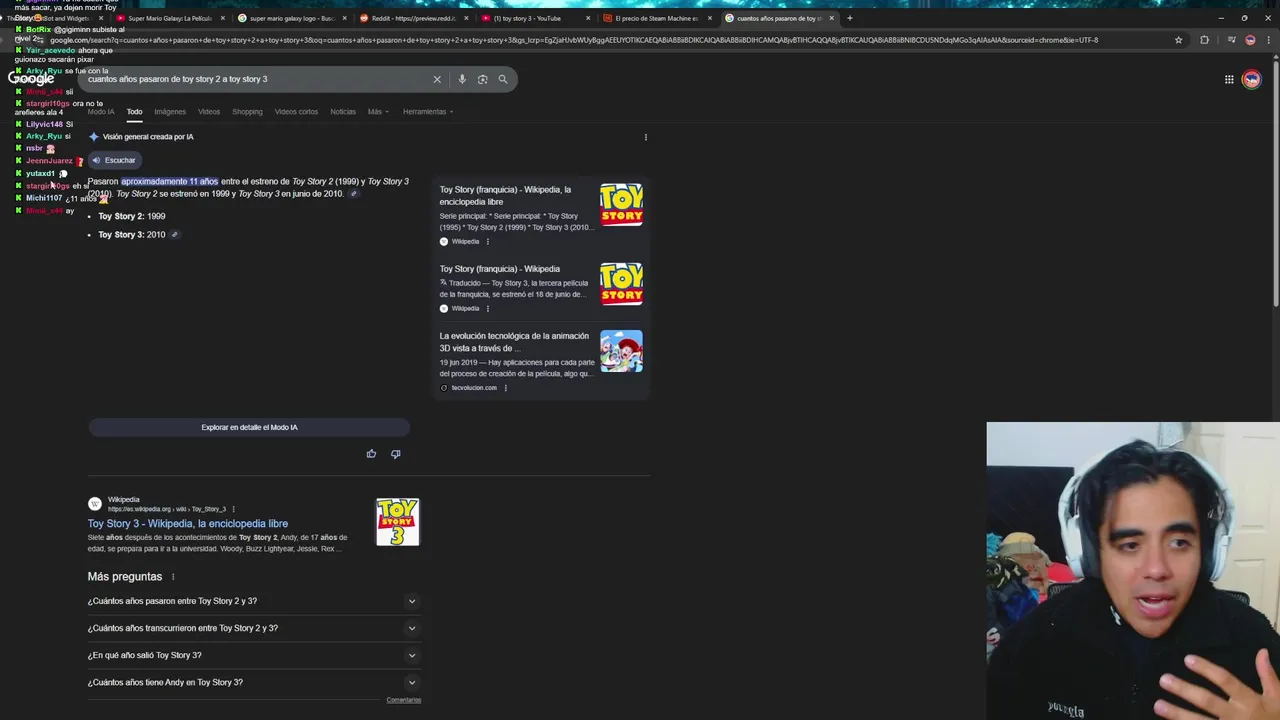Viewport: 1280px width, 720px height.
Task: Open Google Lens image search icon
Action: pos(482,79)
